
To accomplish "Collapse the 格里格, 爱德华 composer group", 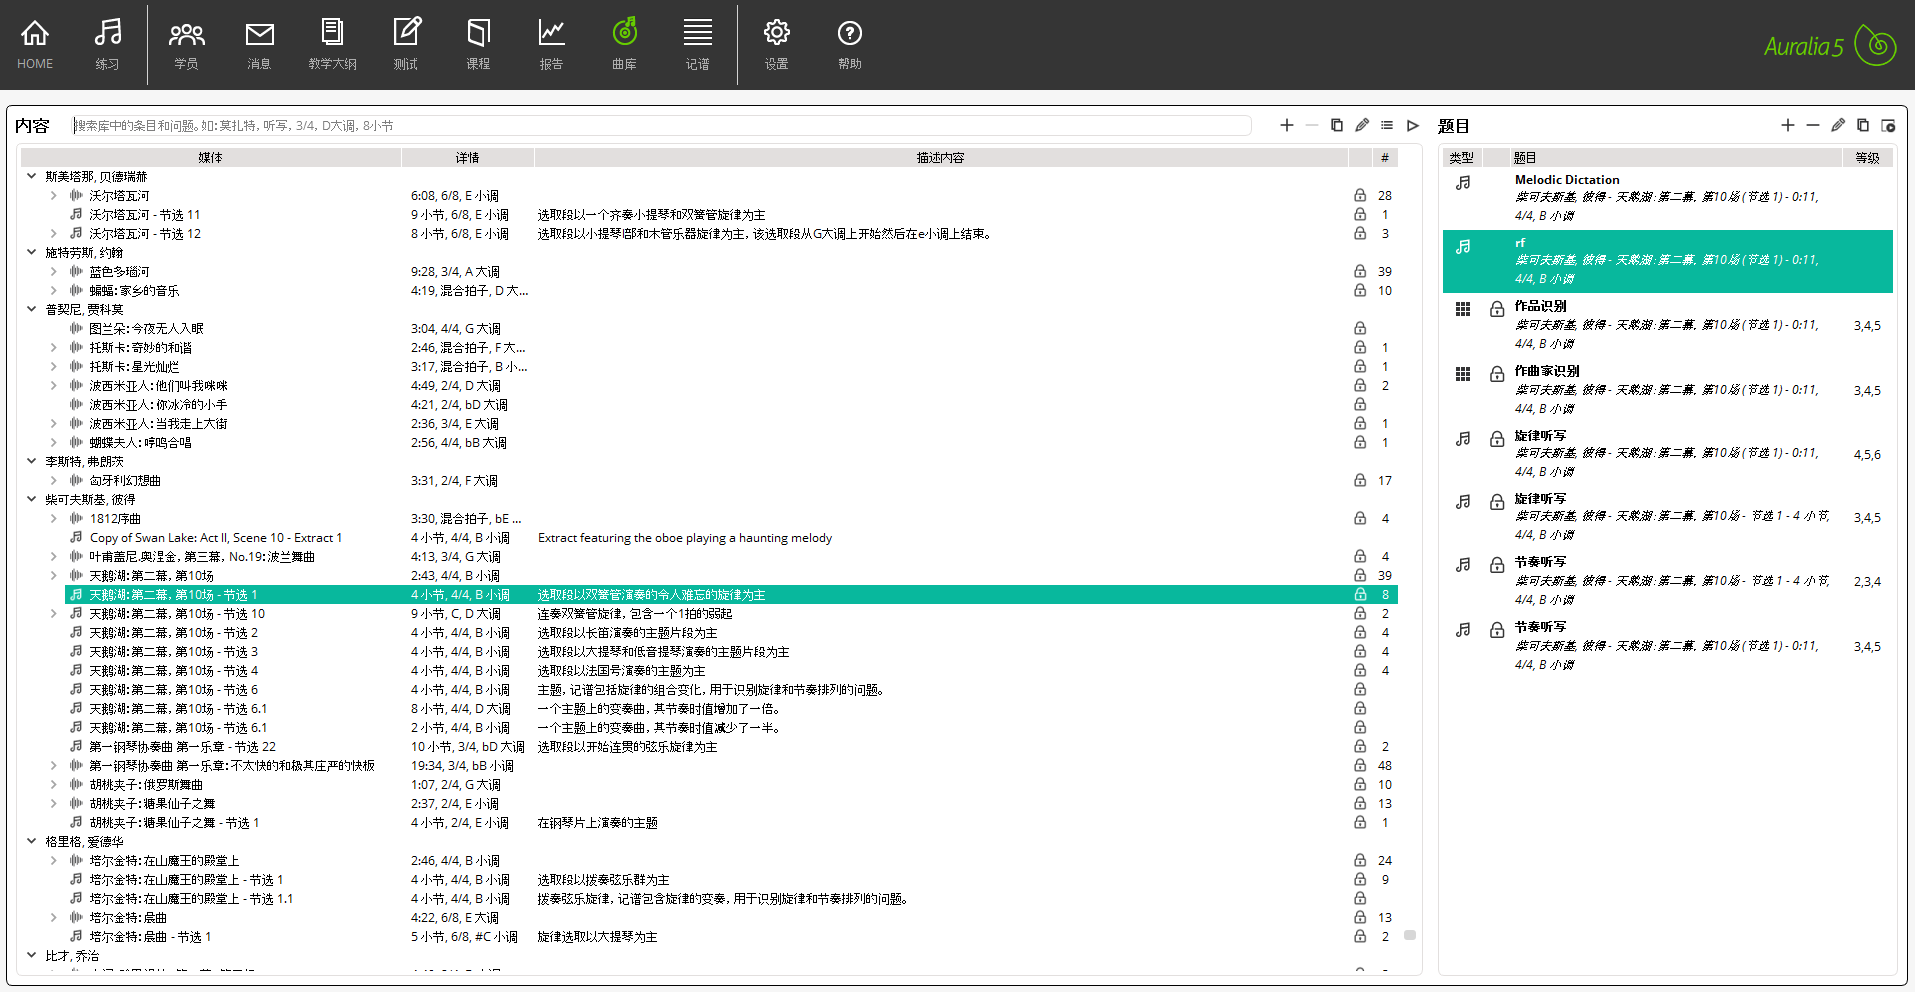I will tap(31, 841).
